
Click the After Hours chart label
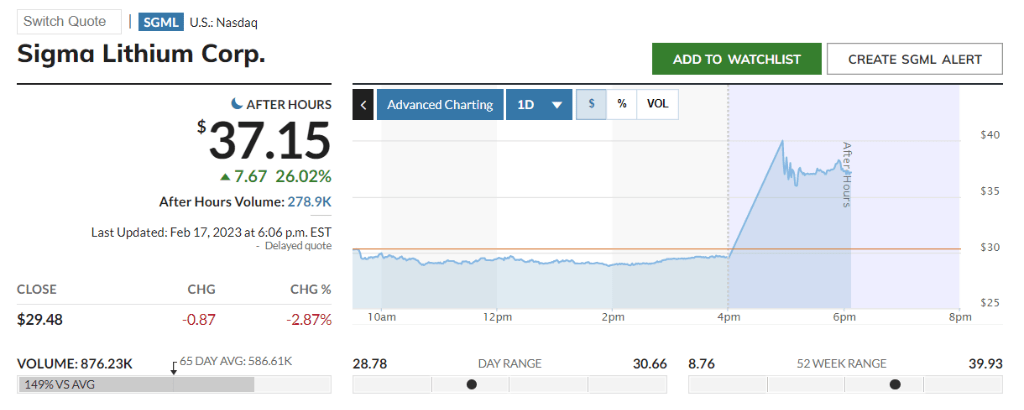click(846, 174)
